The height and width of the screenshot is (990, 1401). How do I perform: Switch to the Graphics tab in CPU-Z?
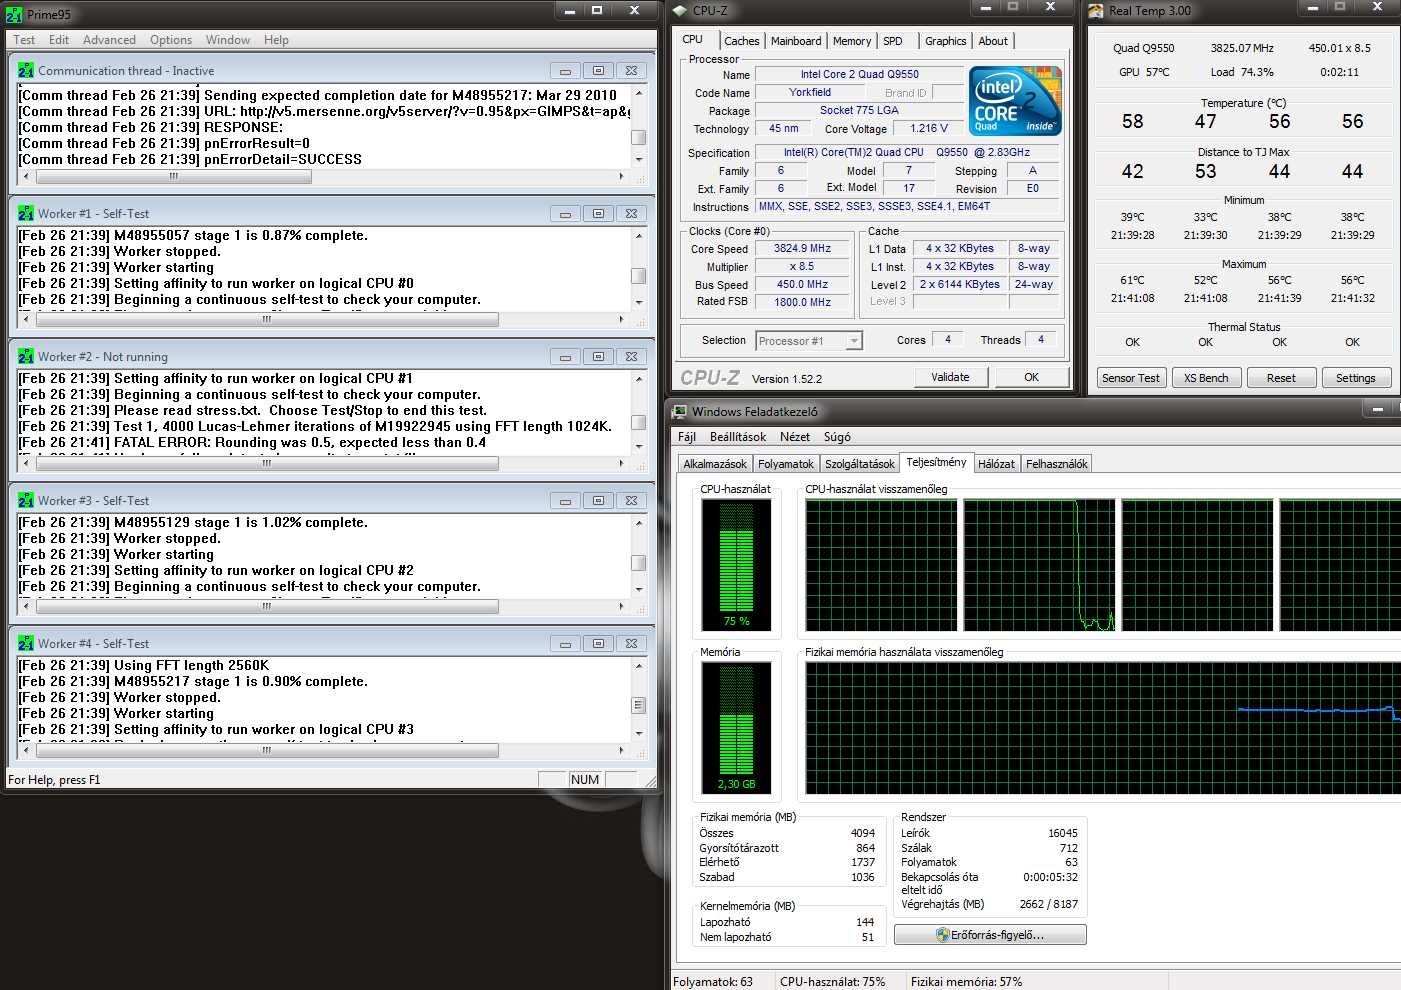click(x=945, y=41)
